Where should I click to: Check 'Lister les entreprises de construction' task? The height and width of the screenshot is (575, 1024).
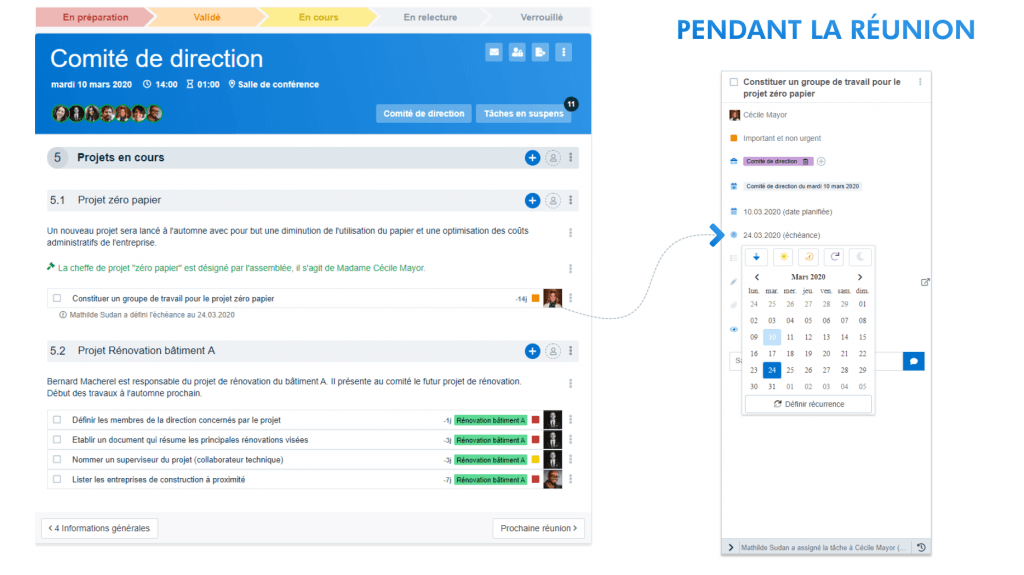57,479
